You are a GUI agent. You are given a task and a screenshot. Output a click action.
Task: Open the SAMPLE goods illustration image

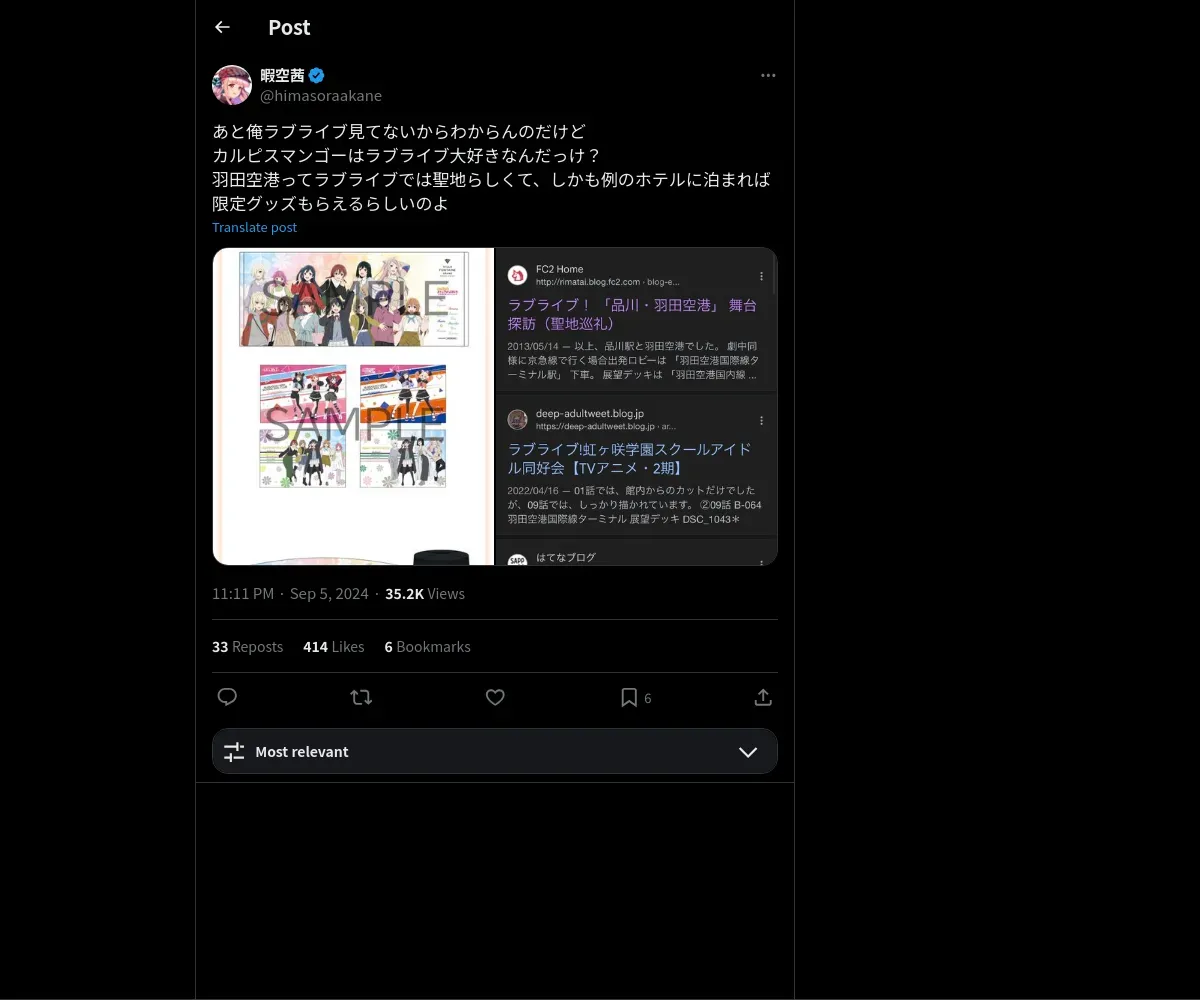[353, 406]
